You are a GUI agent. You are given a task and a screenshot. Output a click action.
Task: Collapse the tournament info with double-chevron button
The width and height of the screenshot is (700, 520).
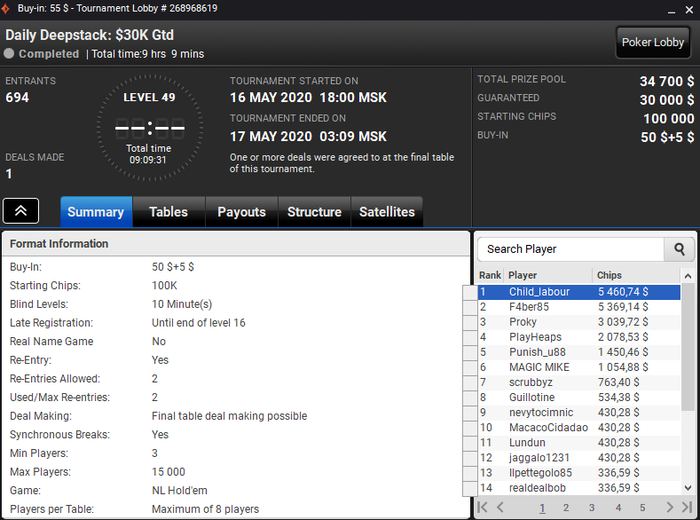21,211
